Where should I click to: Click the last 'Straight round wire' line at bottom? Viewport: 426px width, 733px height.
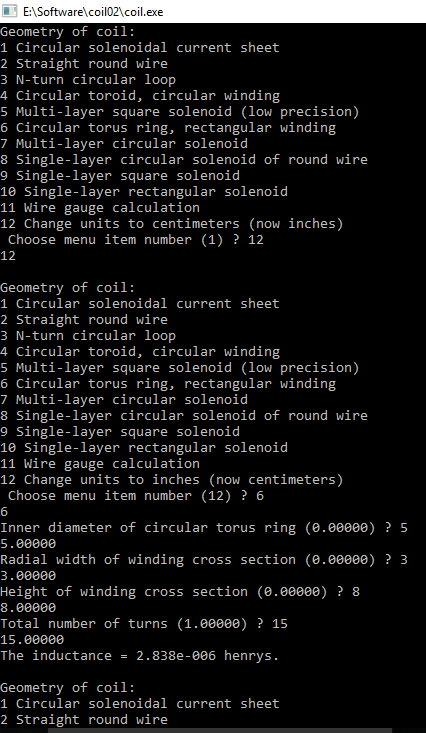(84, 719)
